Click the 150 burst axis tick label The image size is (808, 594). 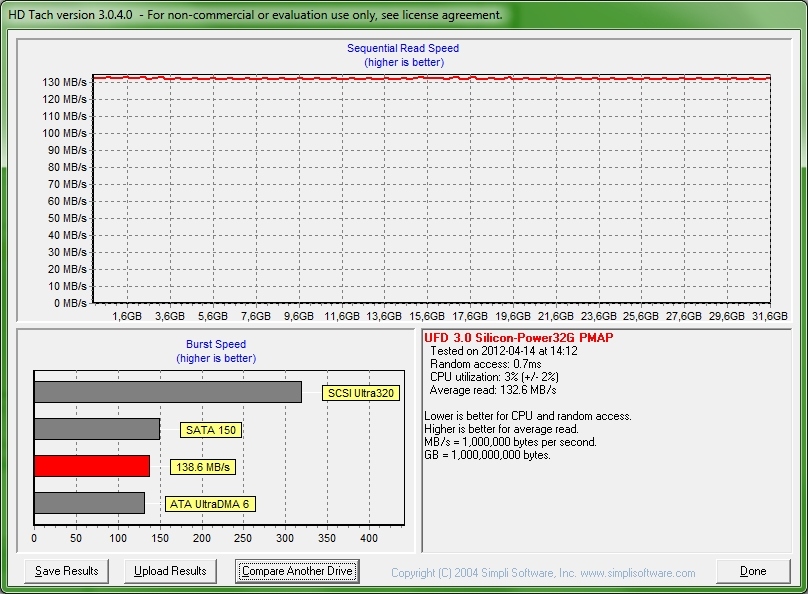pos(160,538)
